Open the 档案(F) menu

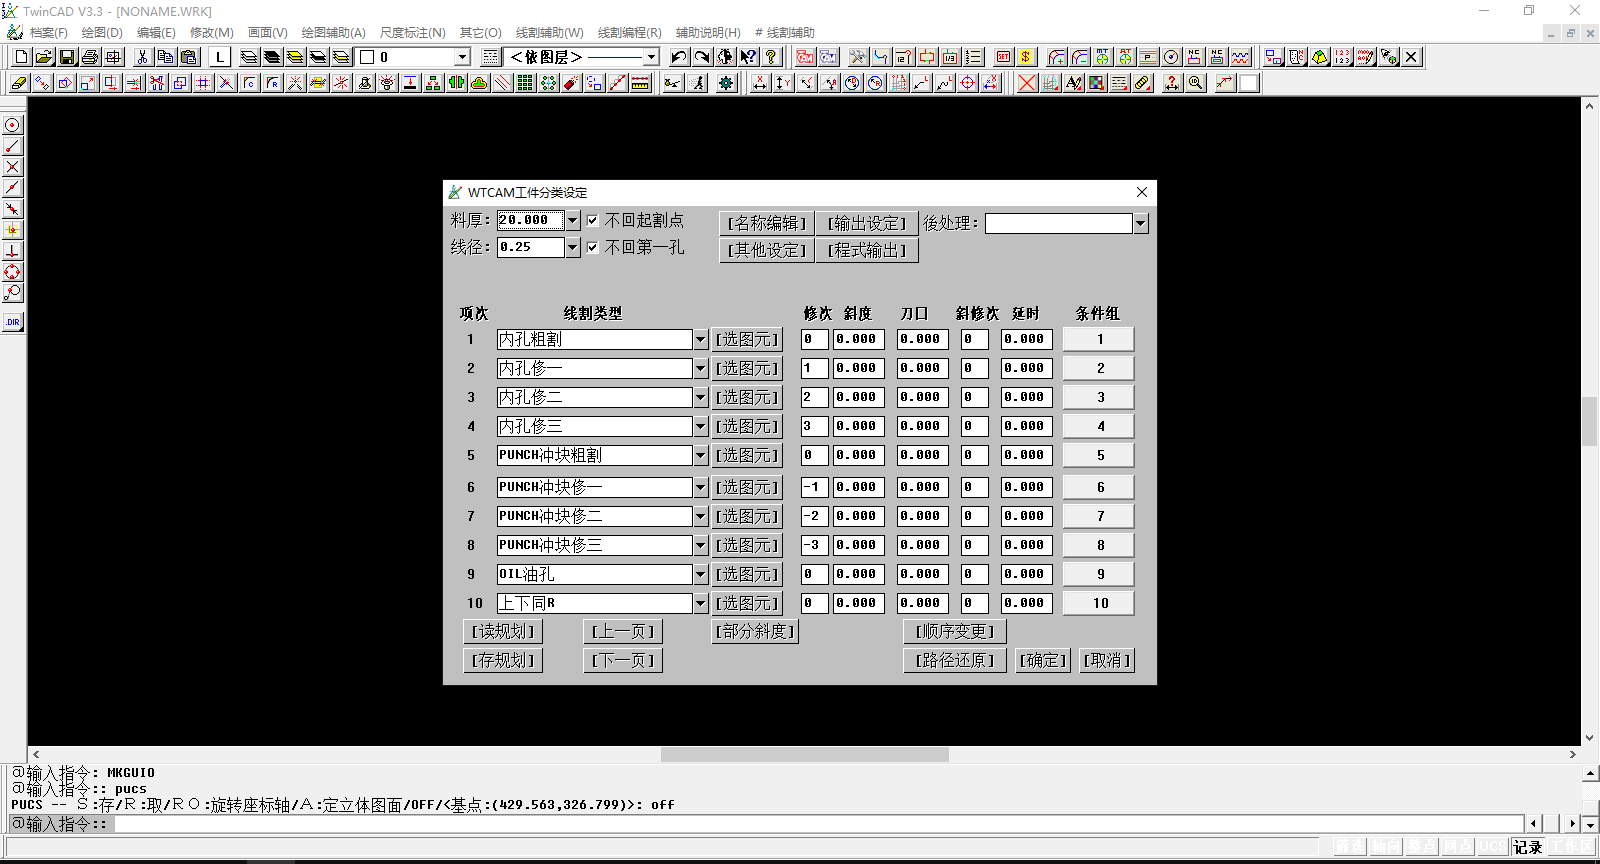pos(48,33)
